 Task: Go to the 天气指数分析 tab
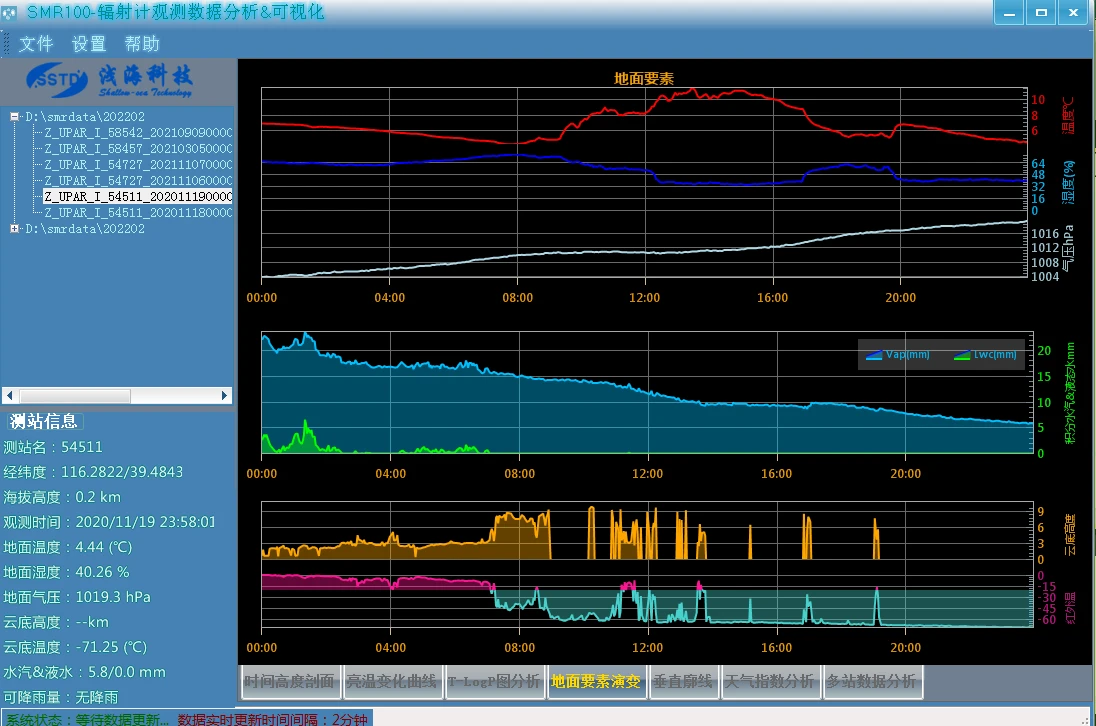769,682
